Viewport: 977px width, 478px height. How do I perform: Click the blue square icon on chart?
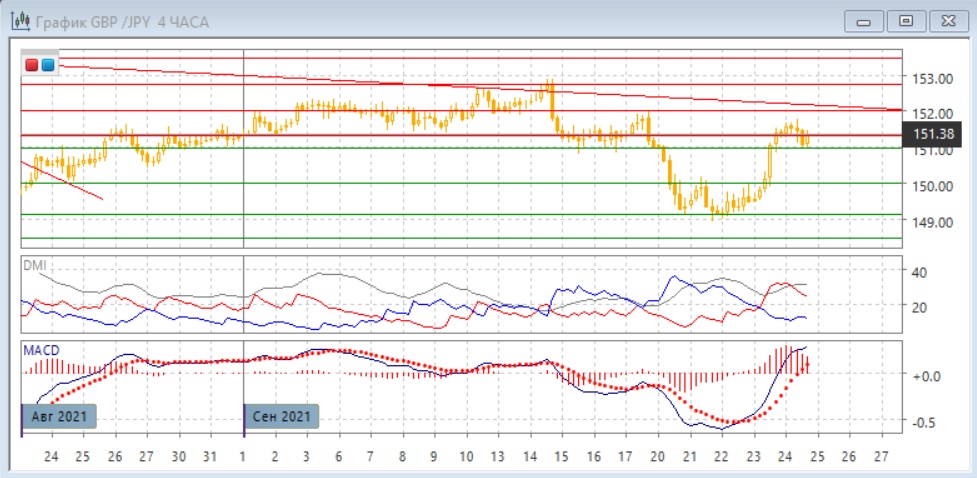click(48, 65)
